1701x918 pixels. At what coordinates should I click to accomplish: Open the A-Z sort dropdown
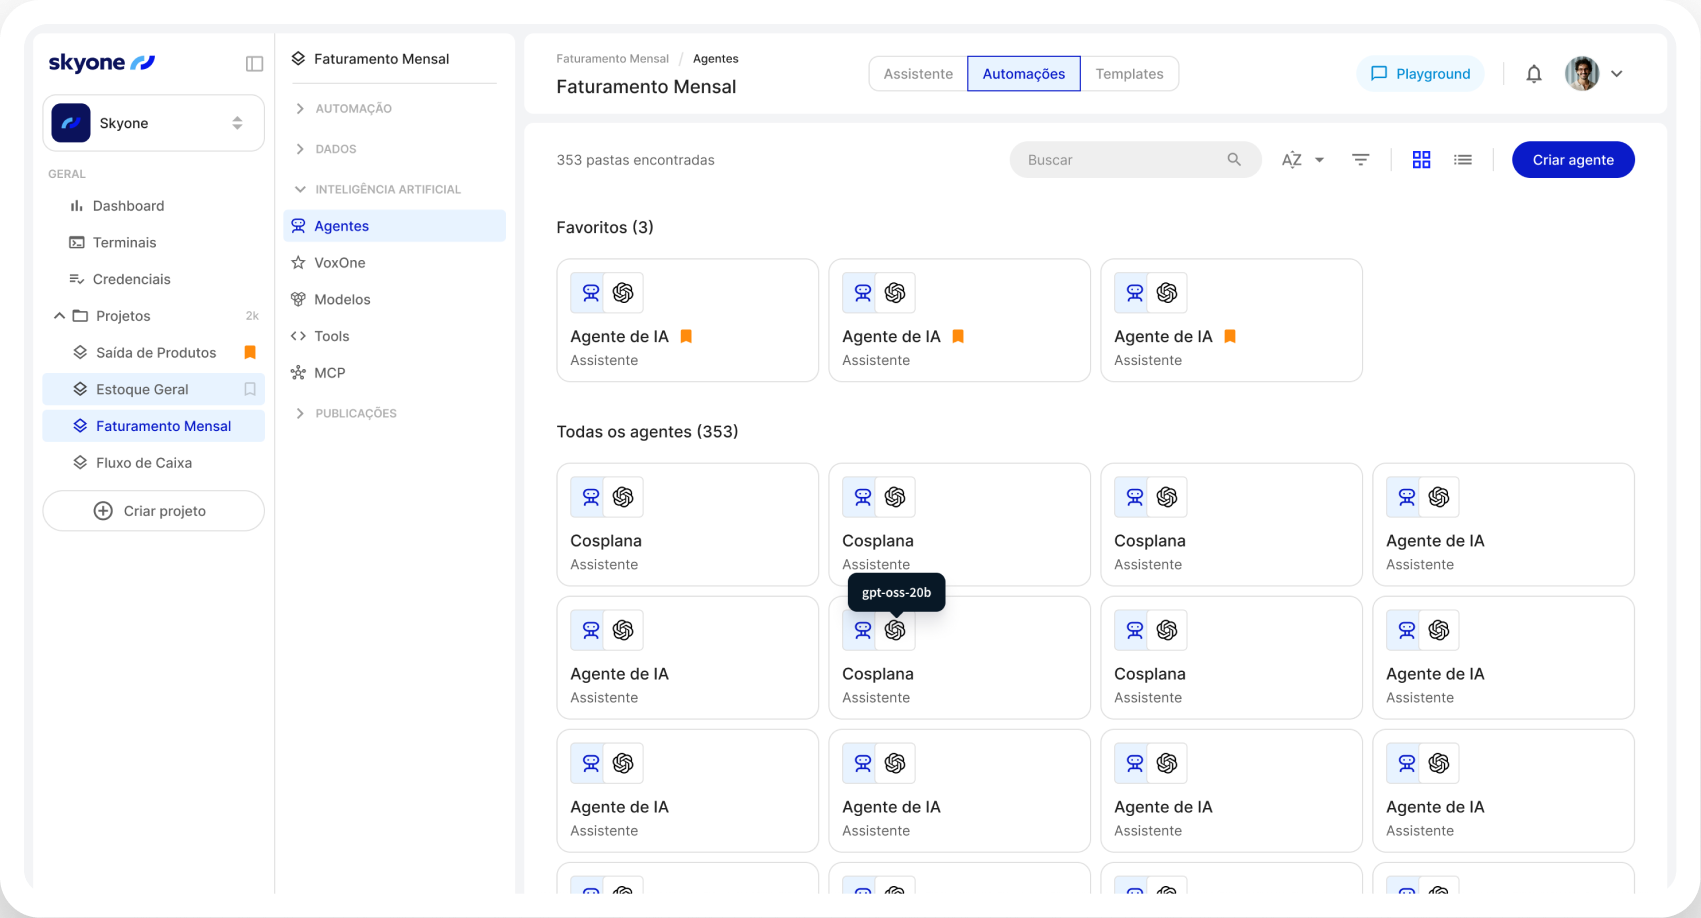(1302, 160)
